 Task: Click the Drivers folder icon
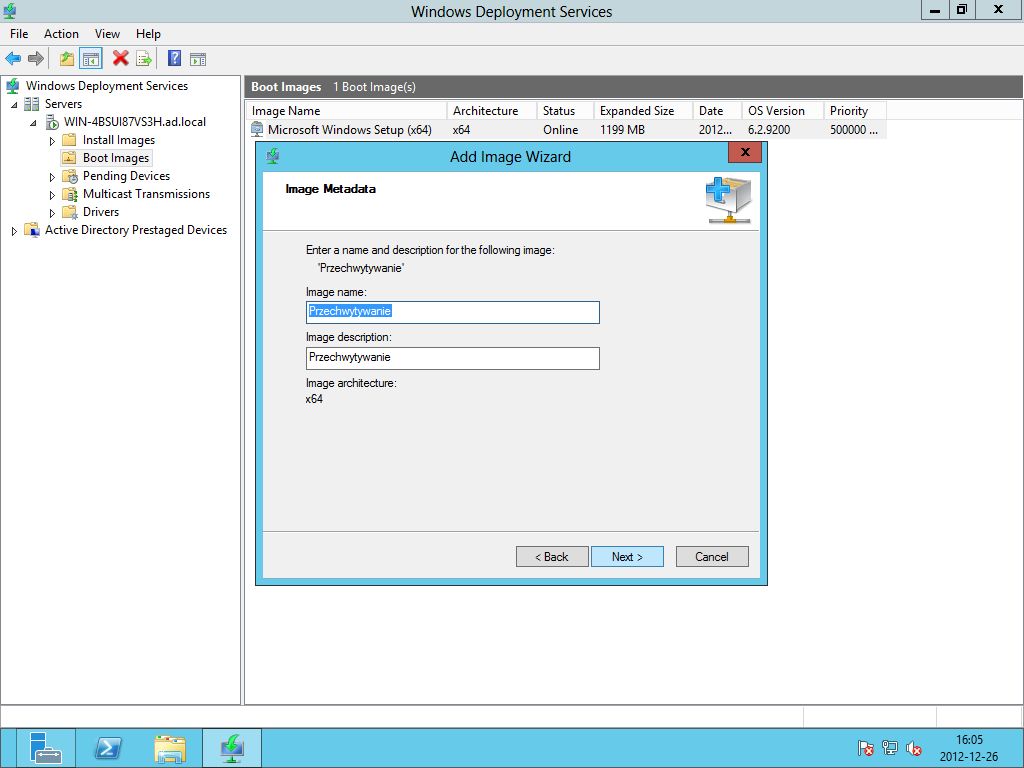click(x=70, y=212)
